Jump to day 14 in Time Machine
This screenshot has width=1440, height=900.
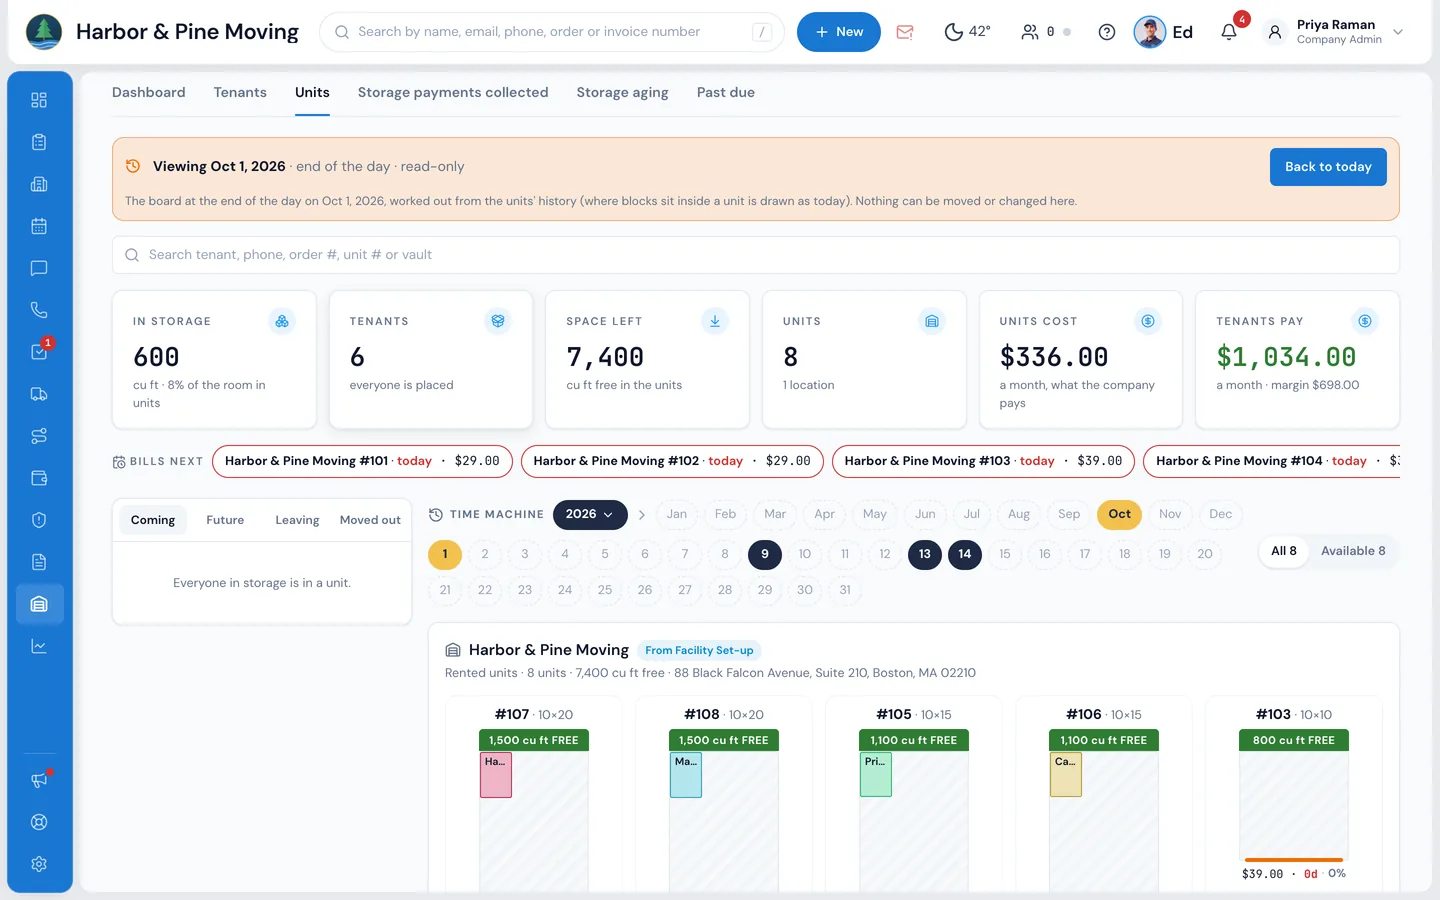click(x=965, y=554)
